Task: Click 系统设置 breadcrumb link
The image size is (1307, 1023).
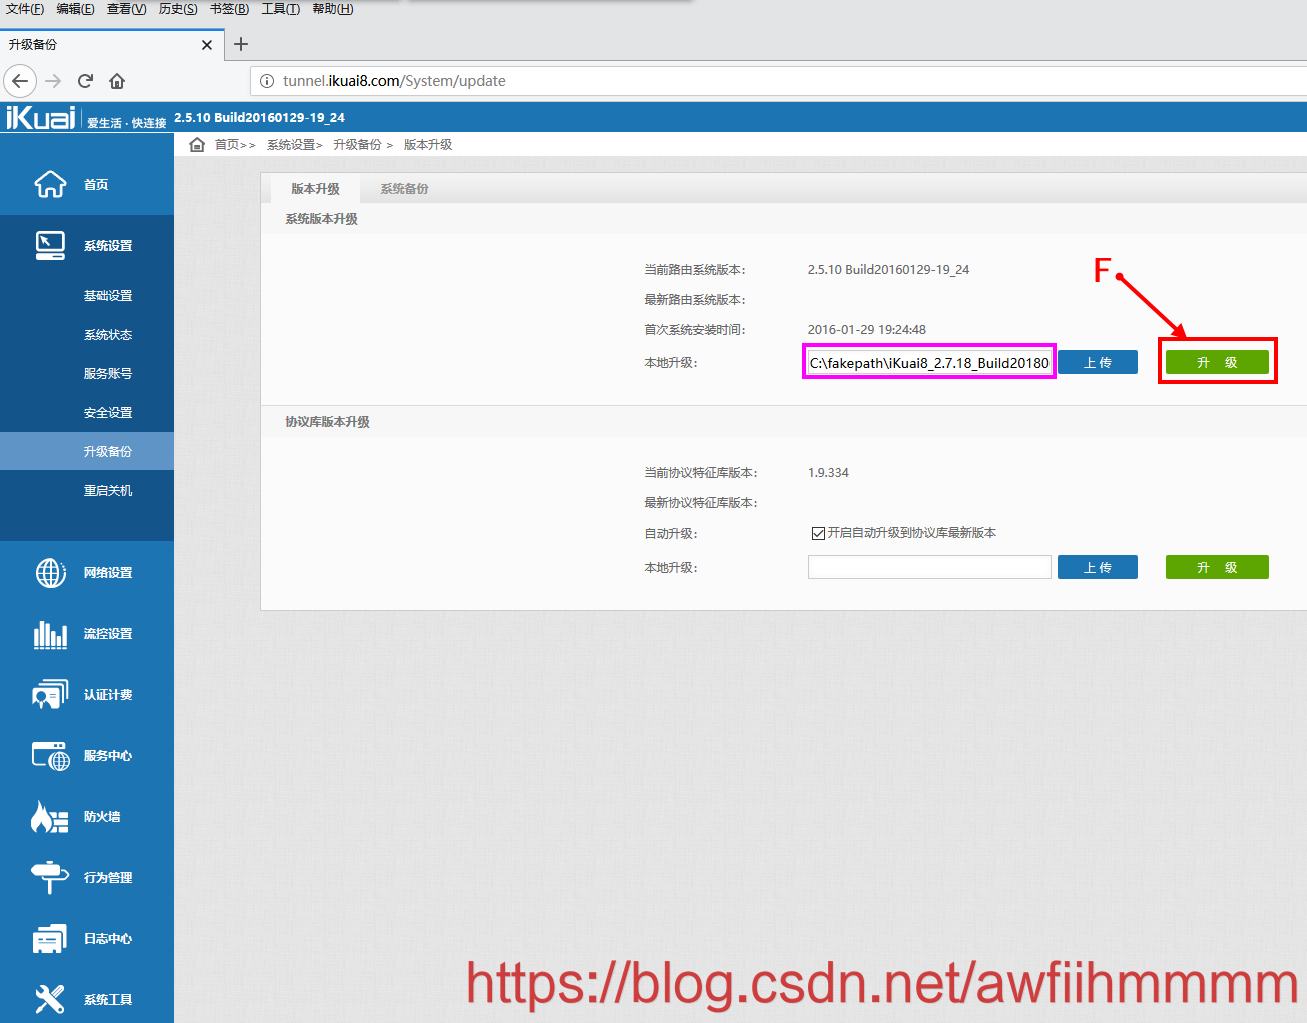Action: 291,145
